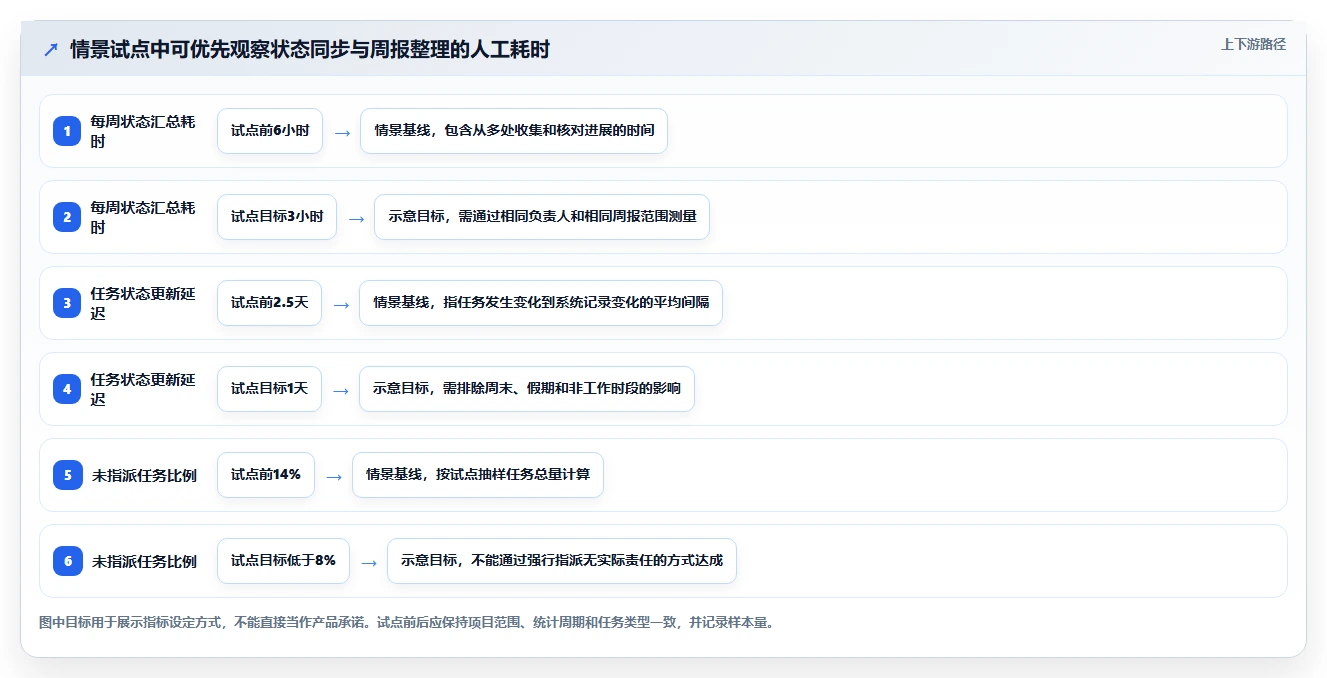Viewport: 1327px width, 678px height.
Task: Click the 试点目标1天 pill
Action: tap(269, 389)
